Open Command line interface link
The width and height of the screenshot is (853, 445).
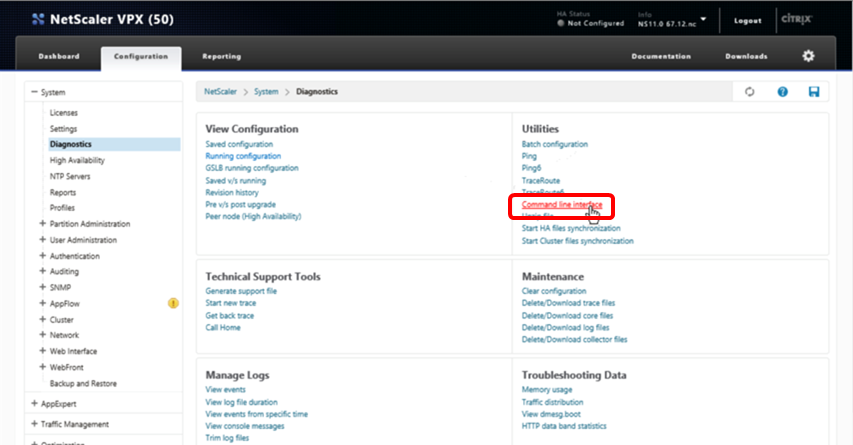(562, 205)
